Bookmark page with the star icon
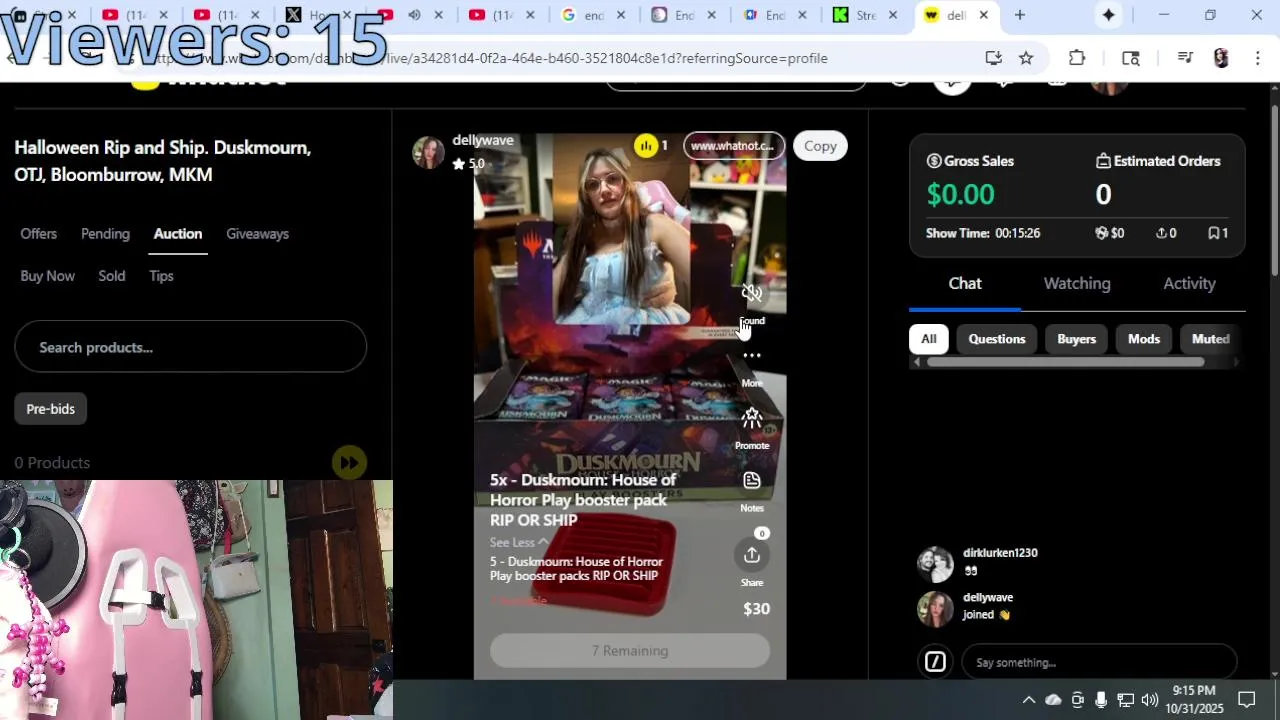 coord(1026,58)
